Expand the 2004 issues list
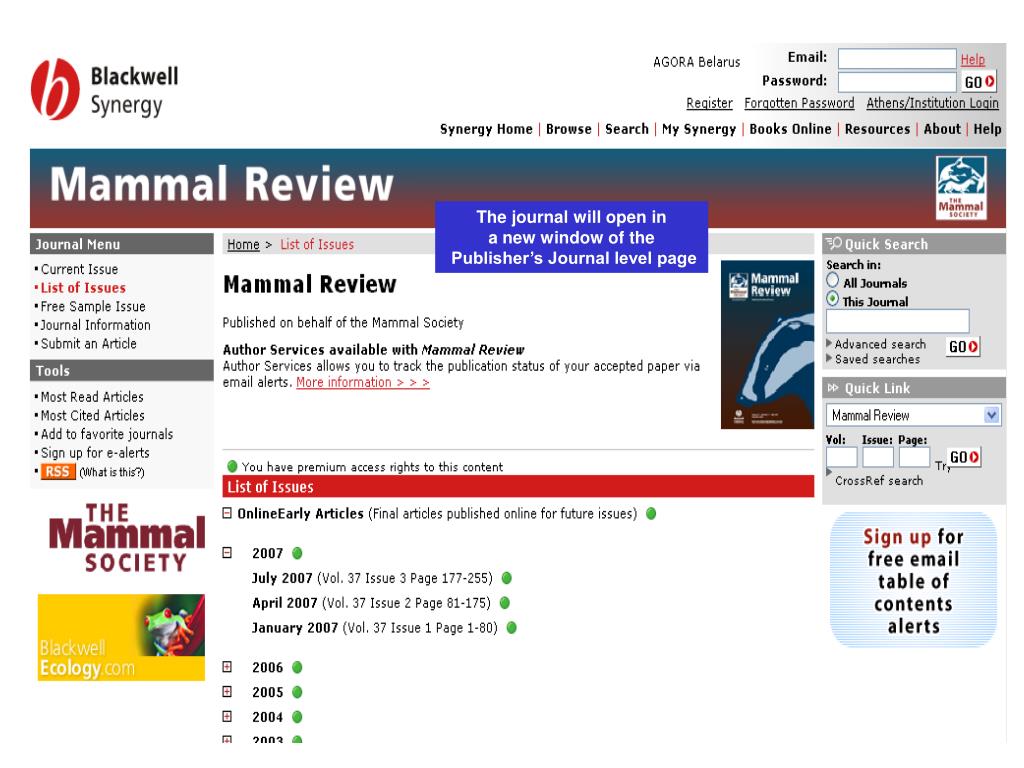1024x768 pixels. click(x=227, y=716)
